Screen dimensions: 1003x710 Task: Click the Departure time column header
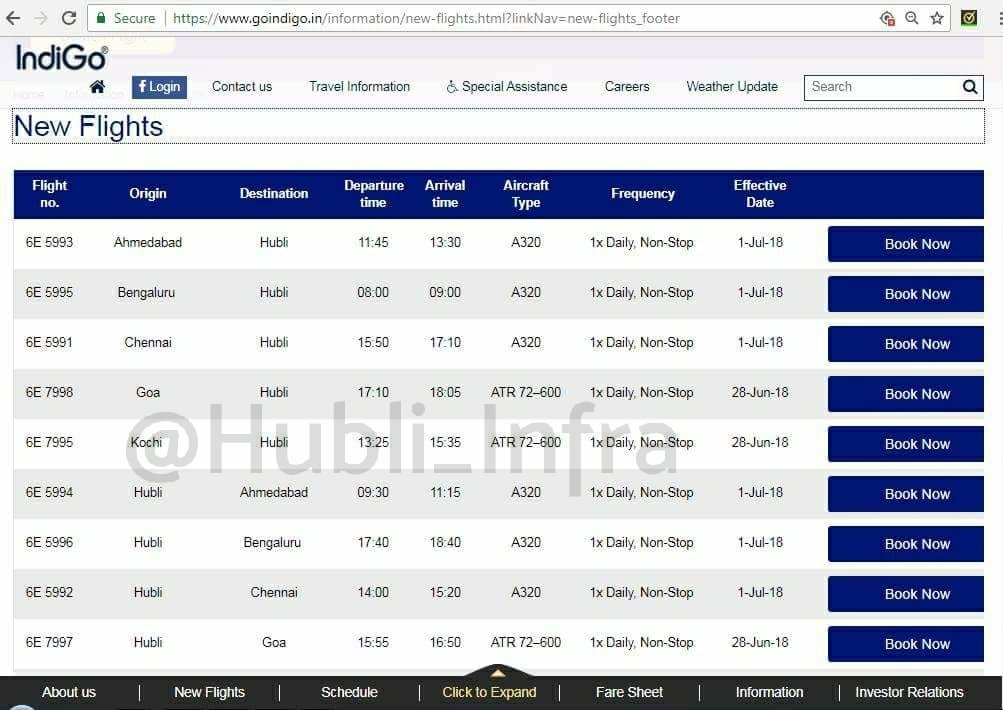374,194
